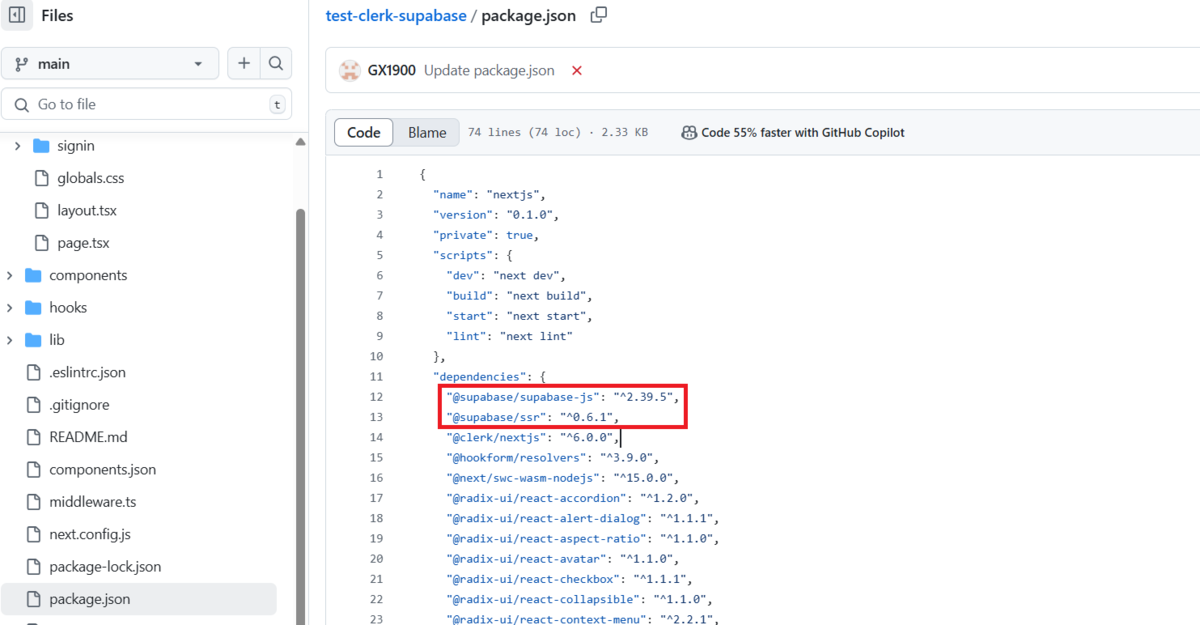Click the "@next/swc-wasm-nodejs" dependency text
Image resolution: width=1200 pixels, height=625 pixels.
522,478
